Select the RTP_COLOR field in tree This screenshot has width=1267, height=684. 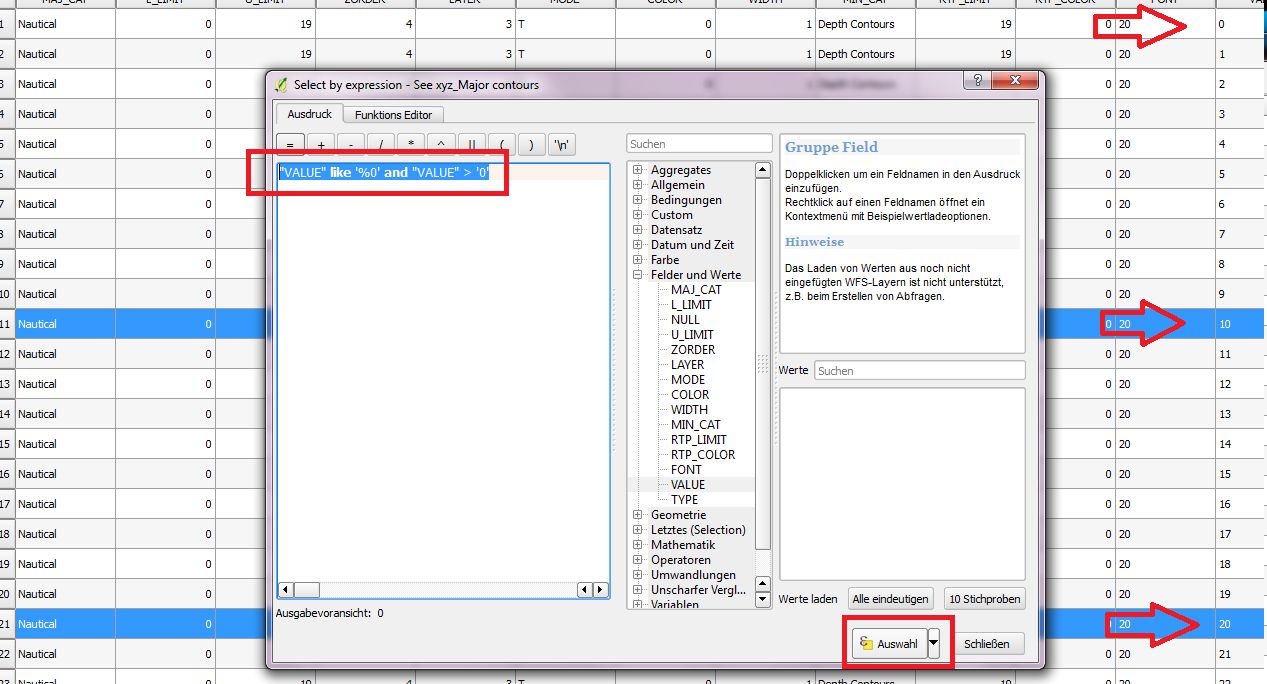(702, 455)
